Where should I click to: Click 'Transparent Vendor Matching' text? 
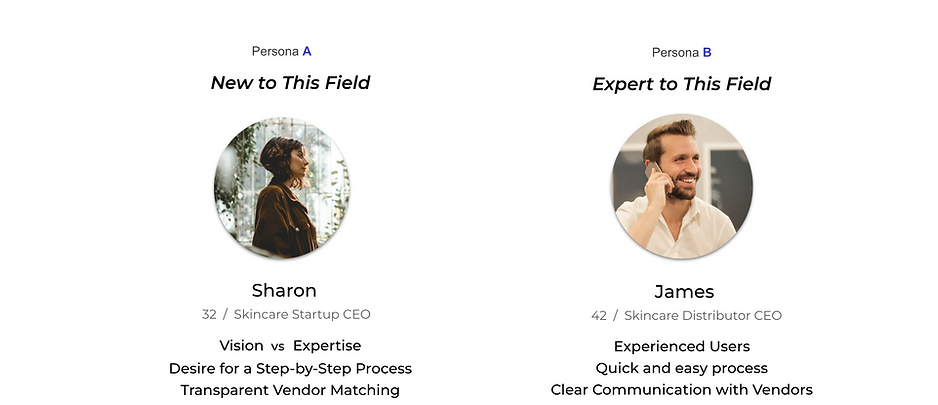tap(290, 390)
